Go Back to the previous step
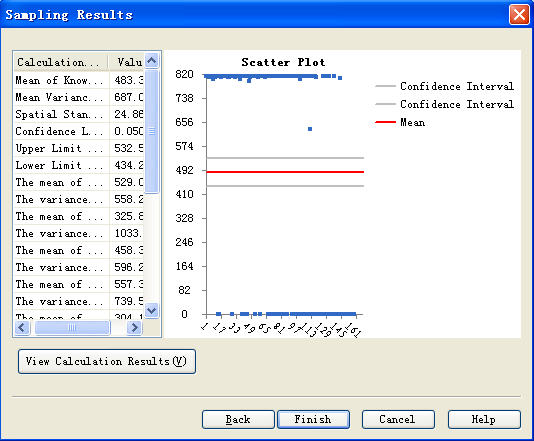The width and height of the screenshot is (534, 441). (x=238, y=419)
